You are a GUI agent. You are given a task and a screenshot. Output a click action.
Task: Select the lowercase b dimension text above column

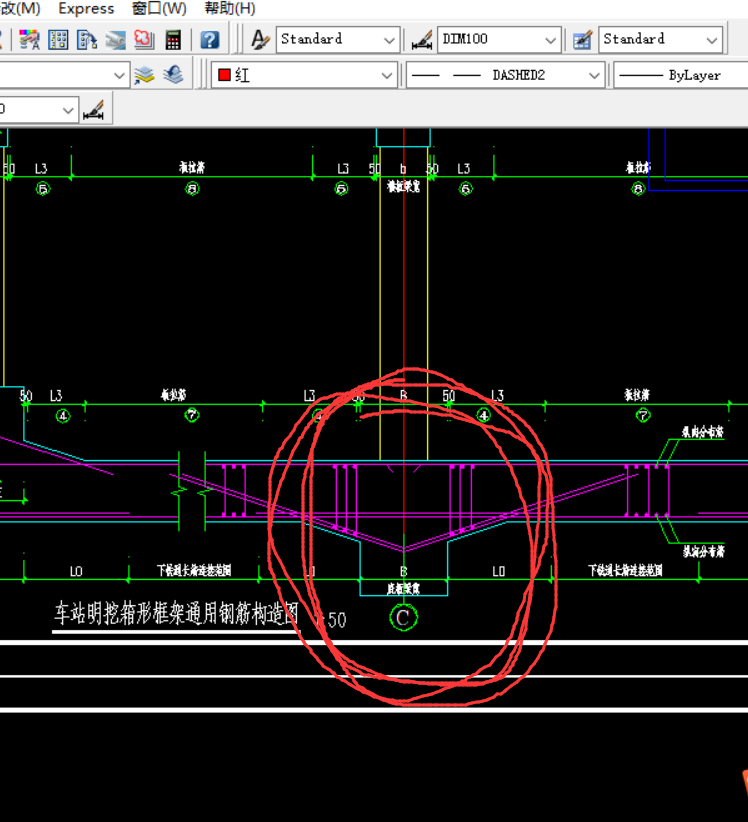click(x=403, y=169)
